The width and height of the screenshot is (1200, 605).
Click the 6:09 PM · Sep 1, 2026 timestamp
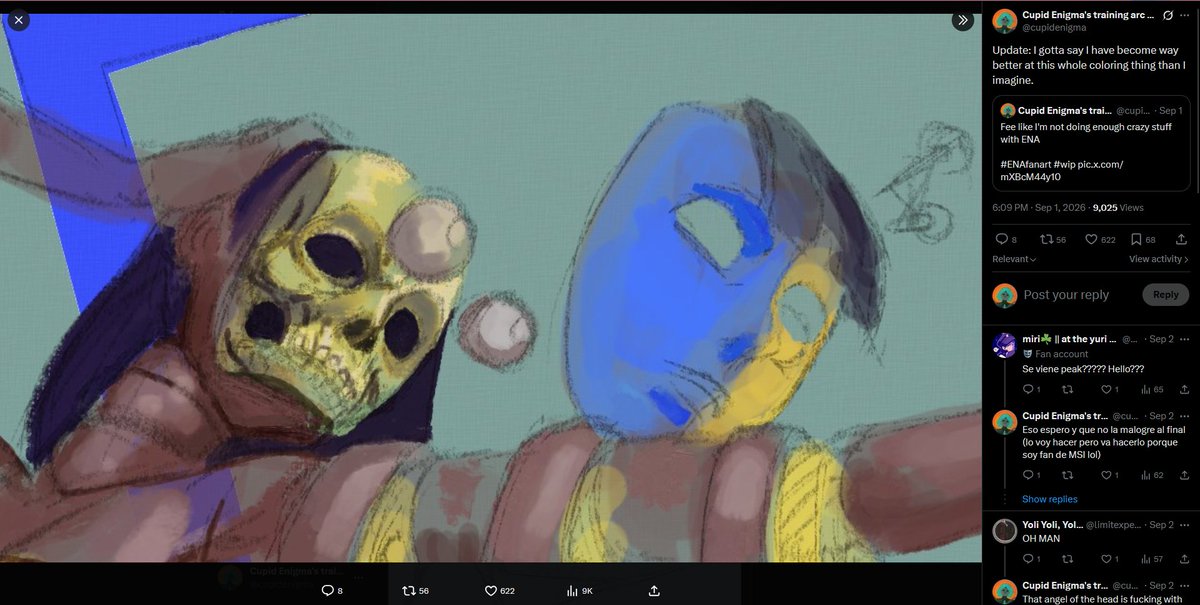pos(1040,208)
